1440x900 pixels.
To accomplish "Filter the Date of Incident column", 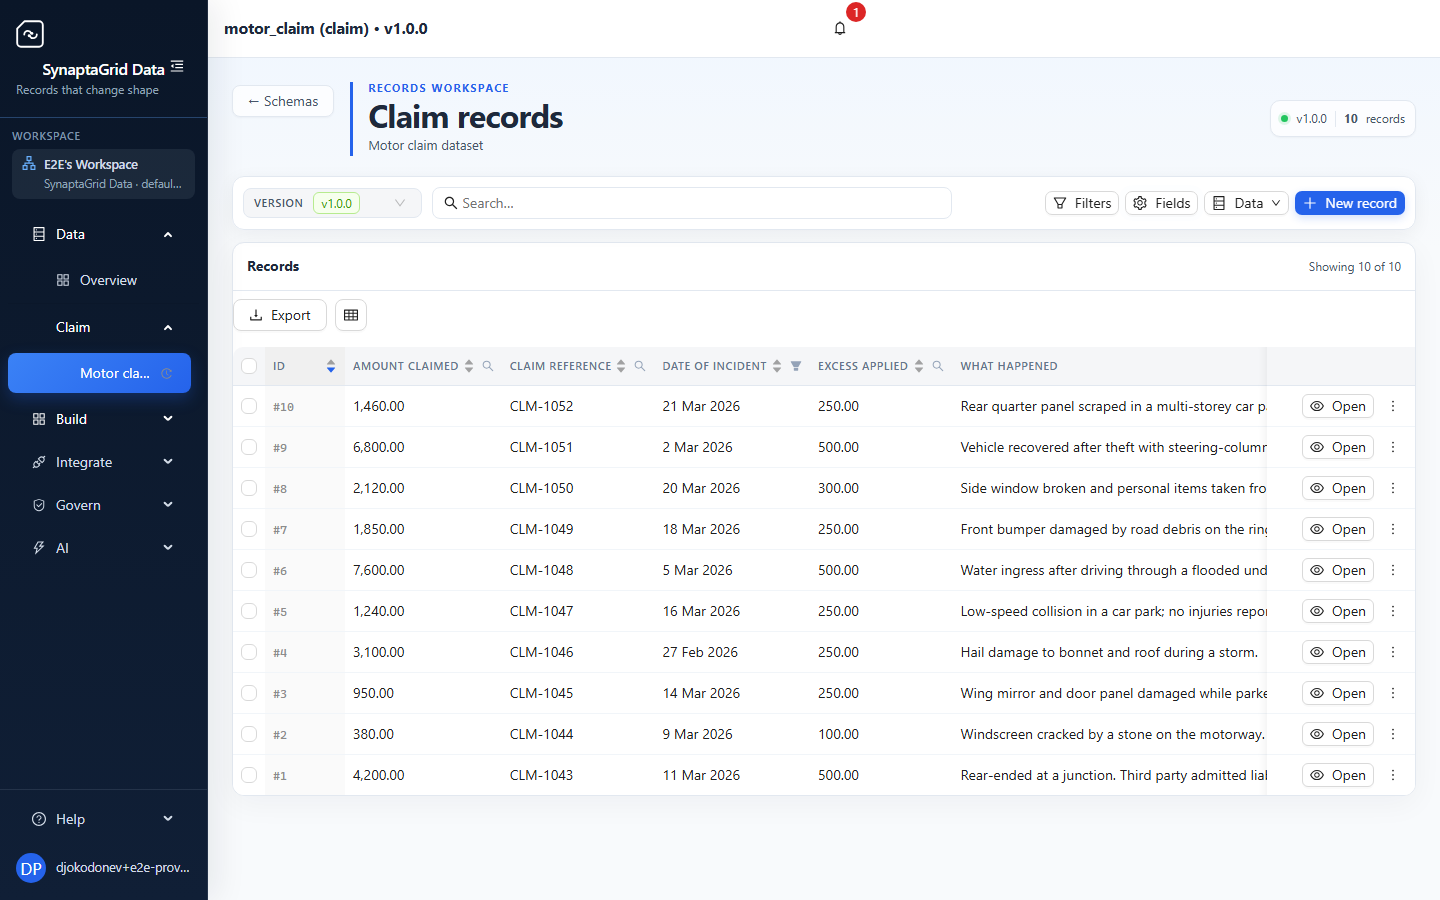I will coord(796,366).
